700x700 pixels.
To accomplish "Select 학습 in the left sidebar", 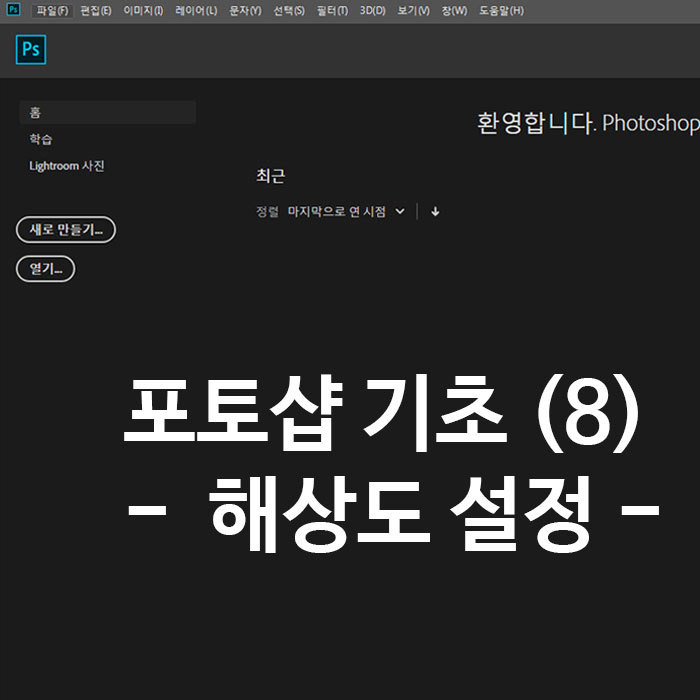I will point(41,139).
